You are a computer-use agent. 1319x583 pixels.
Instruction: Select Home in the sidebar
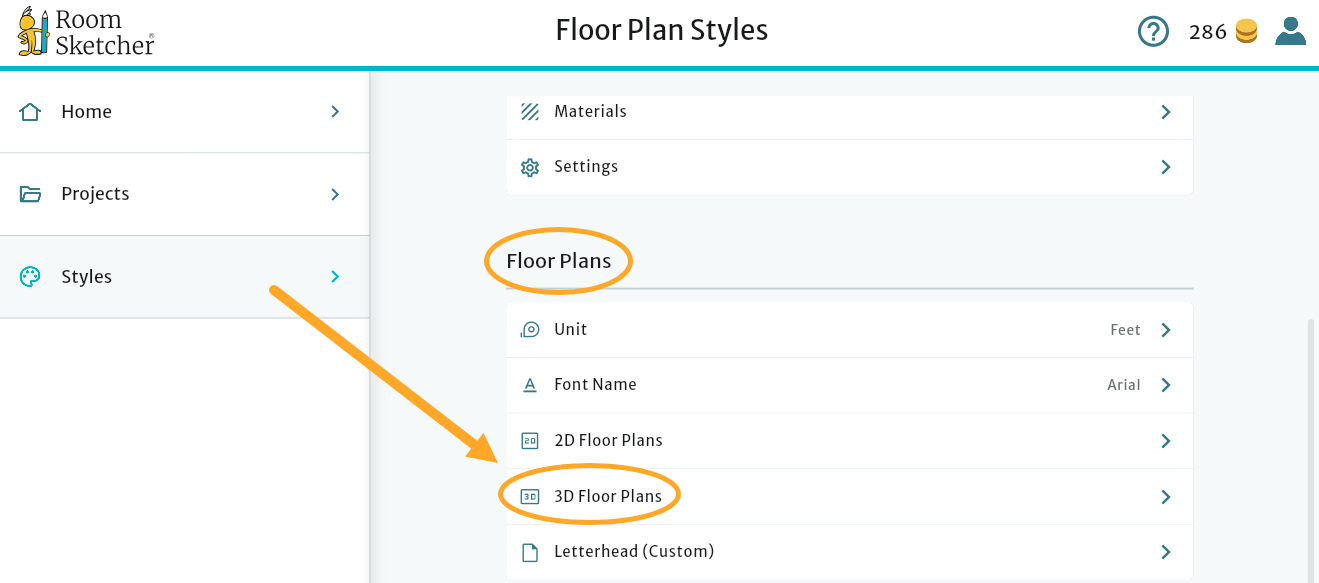coord(86,111)
